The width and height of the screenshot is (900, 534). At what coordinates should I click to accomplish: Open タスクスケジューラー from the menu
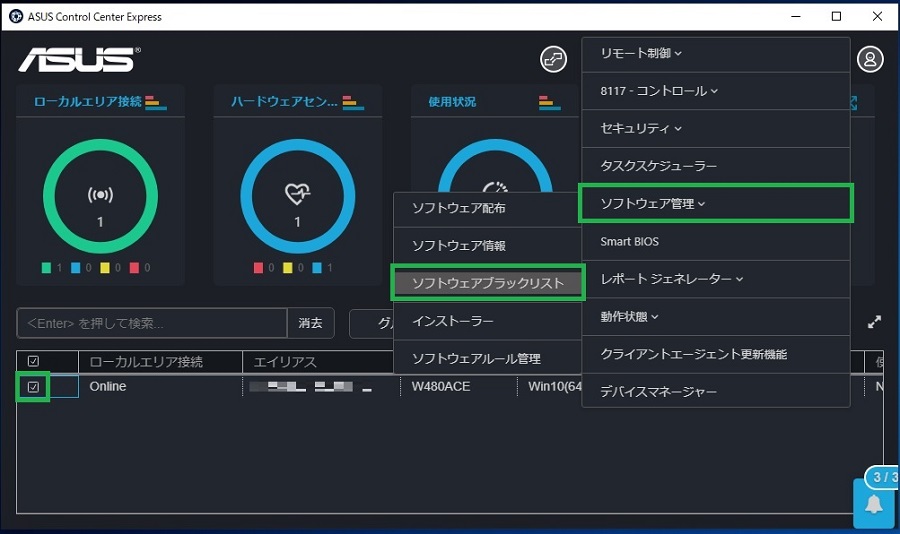point(716,166)
